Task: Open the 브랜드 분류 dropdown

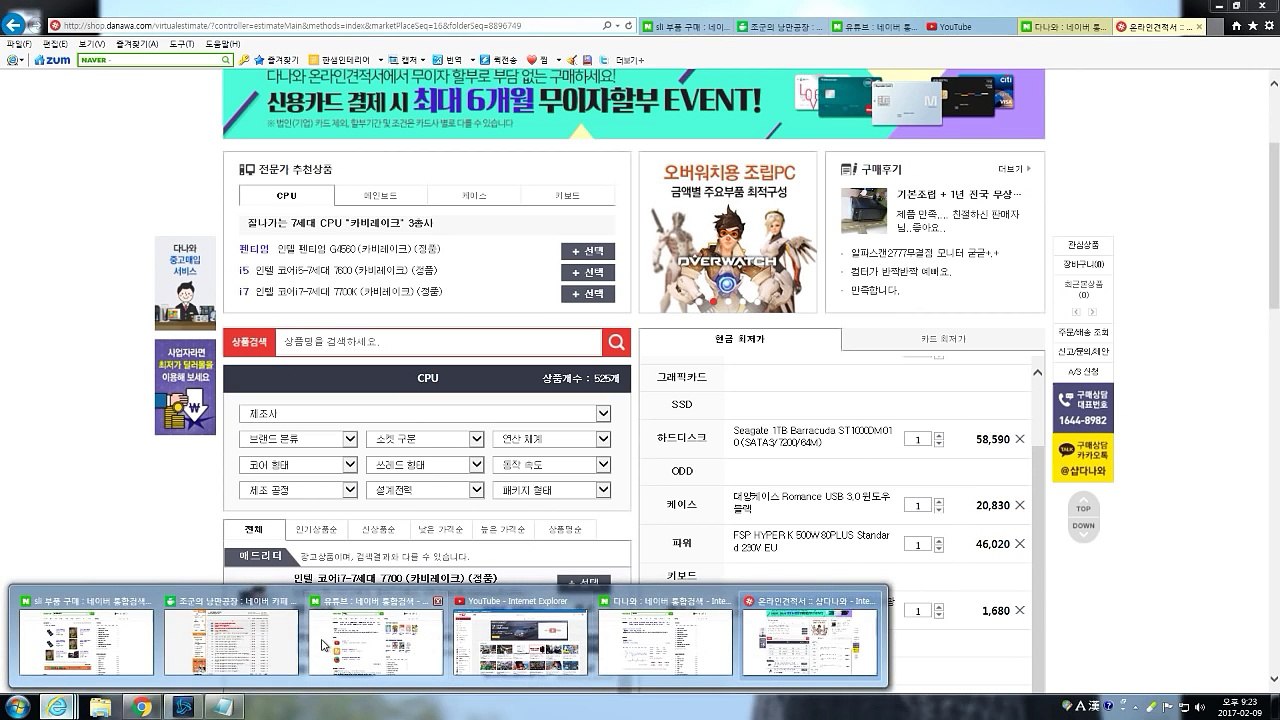Action: 298,439
